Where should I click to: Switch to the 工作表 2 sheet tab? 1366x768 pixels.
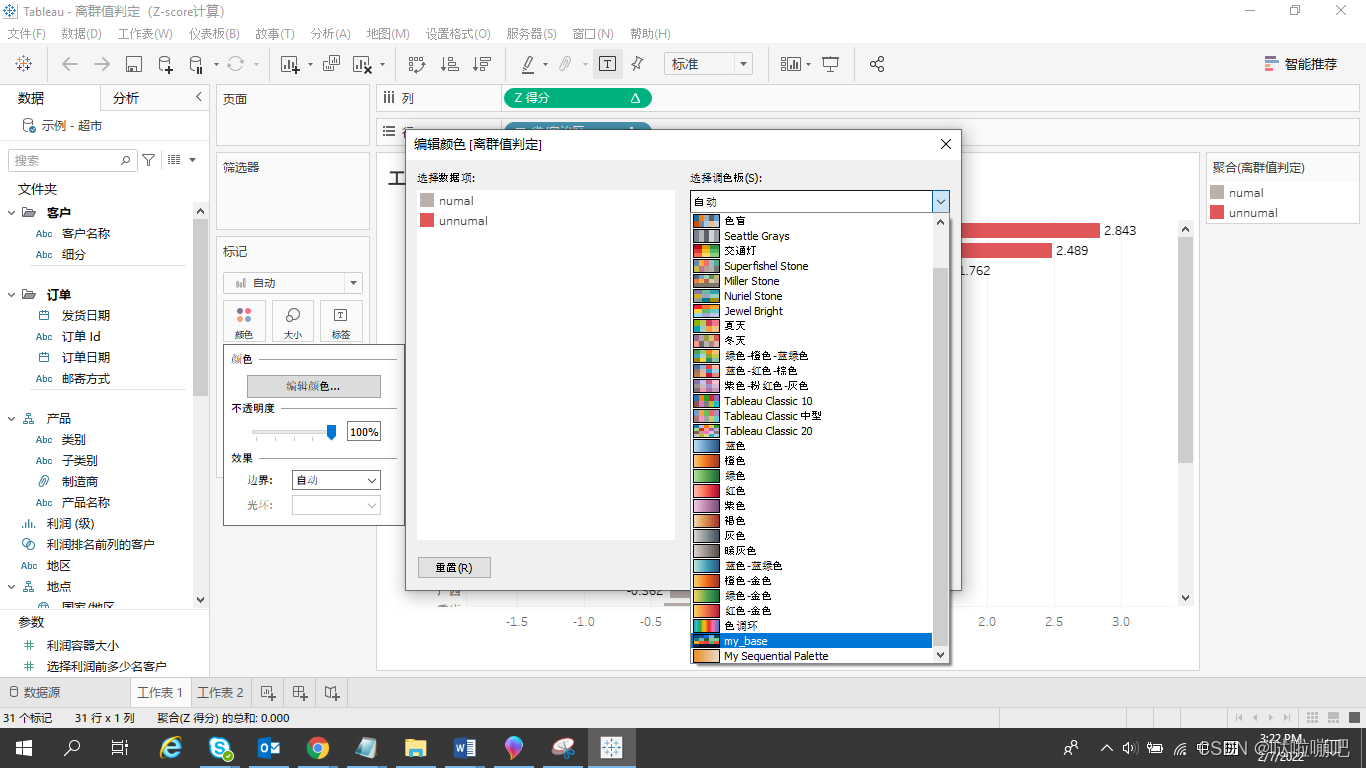click(220, 692)
